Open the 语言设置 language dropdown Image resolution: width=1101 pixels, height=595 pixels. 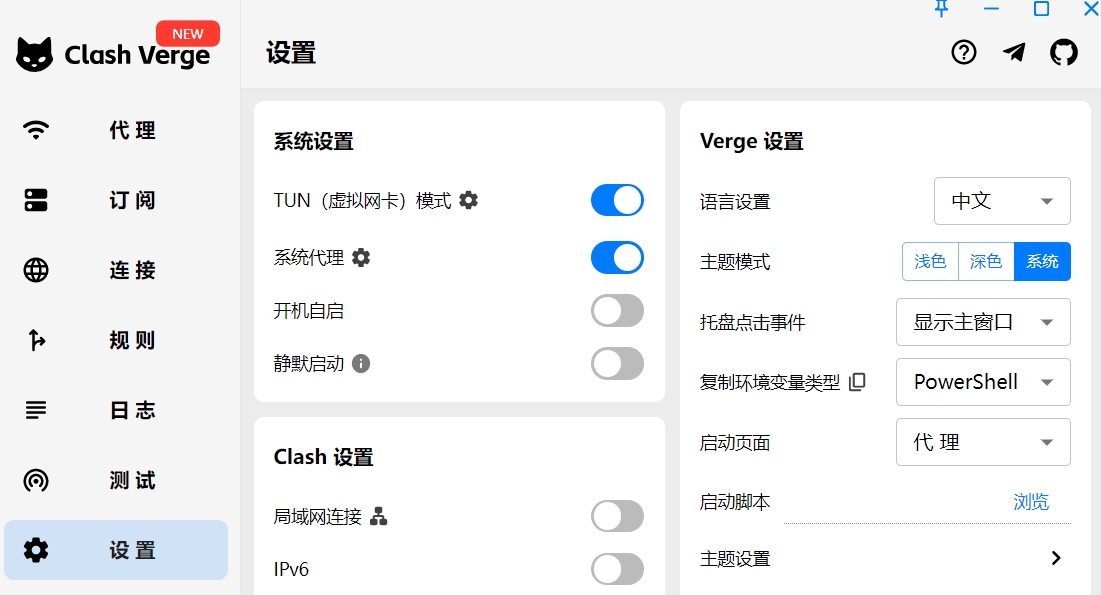[1002, 201]
